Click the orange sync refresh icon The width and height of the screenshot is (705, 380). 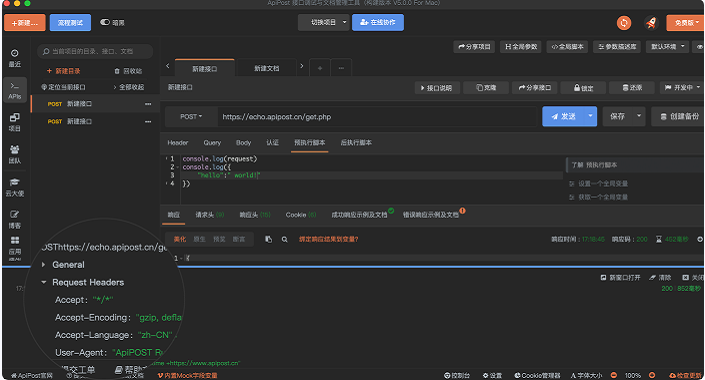(624, 22)
